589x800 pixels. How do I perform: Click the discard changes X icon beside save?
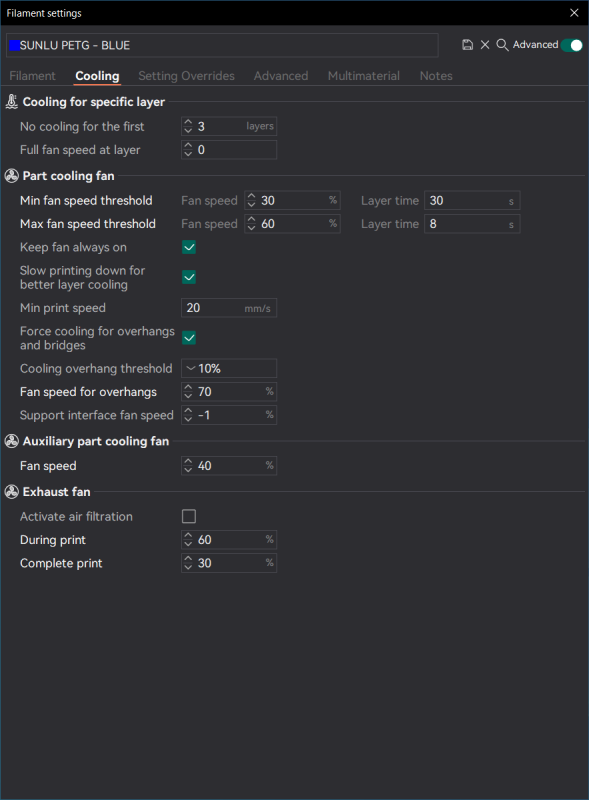tap(485, 45)
